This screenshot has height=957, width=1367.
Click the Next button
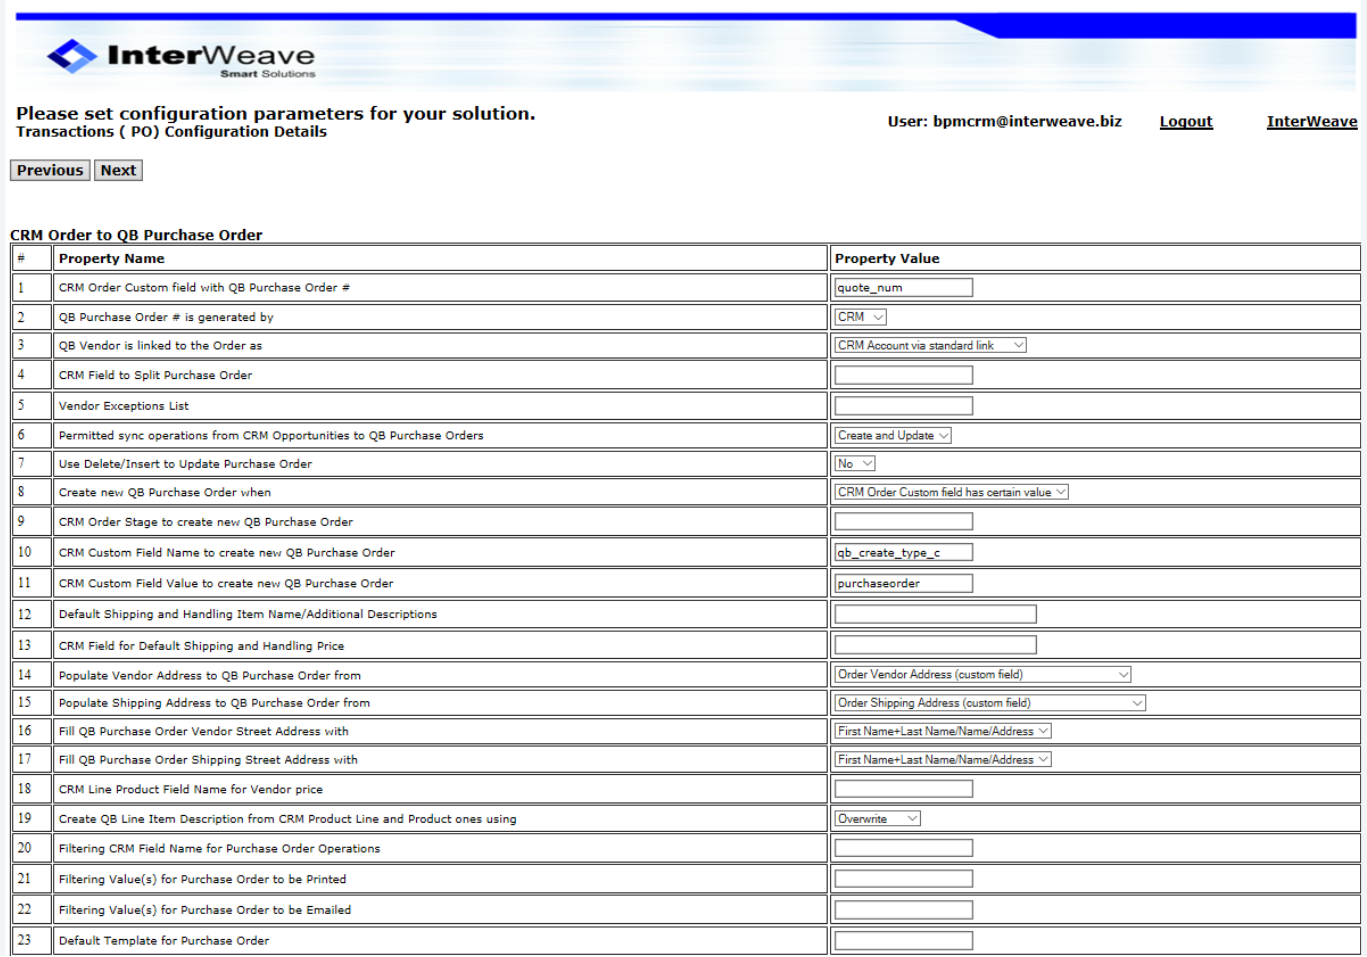pyautogui.click(x=117, y=170)
